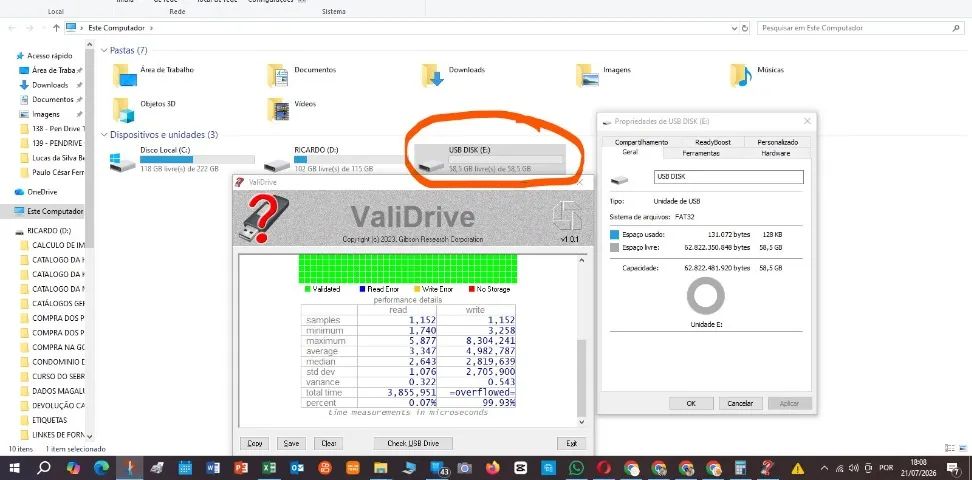Switch to the ReadyBoost tab
This screenshot has width=972, height=480.
tap(712, 142)
